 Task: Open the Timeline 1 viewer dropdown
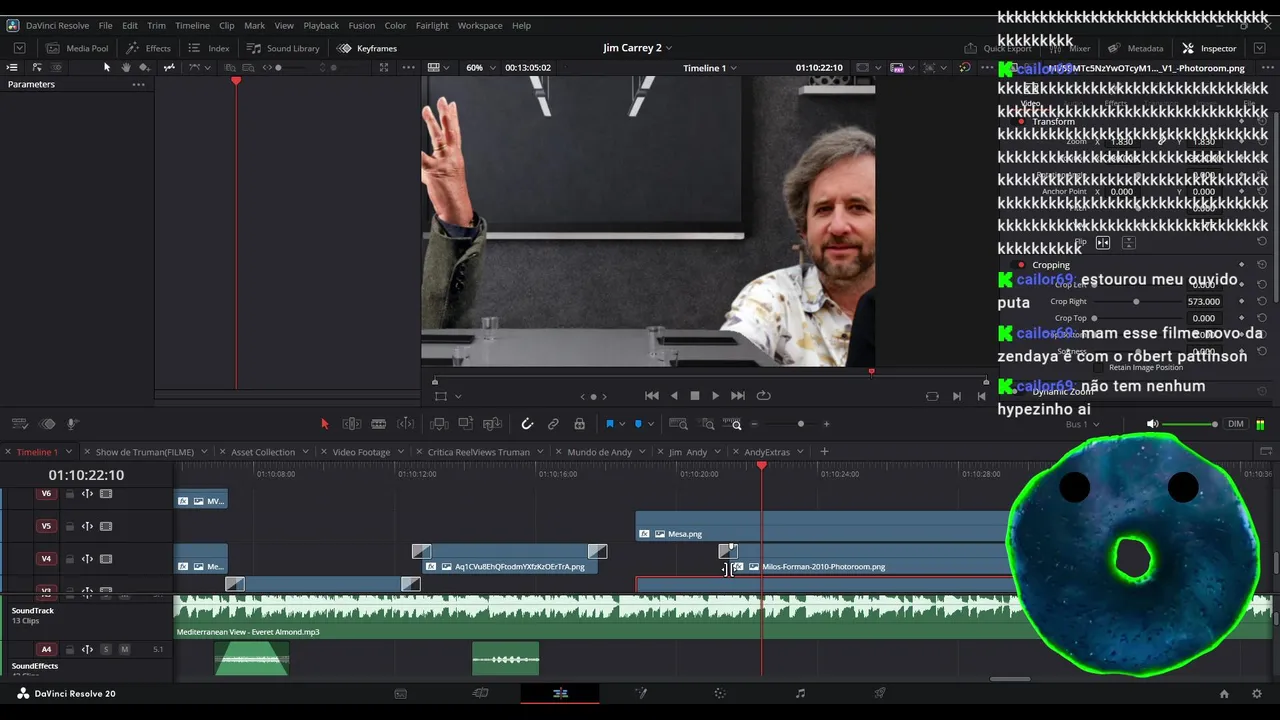pyautogui.click(x=710, y=68)
